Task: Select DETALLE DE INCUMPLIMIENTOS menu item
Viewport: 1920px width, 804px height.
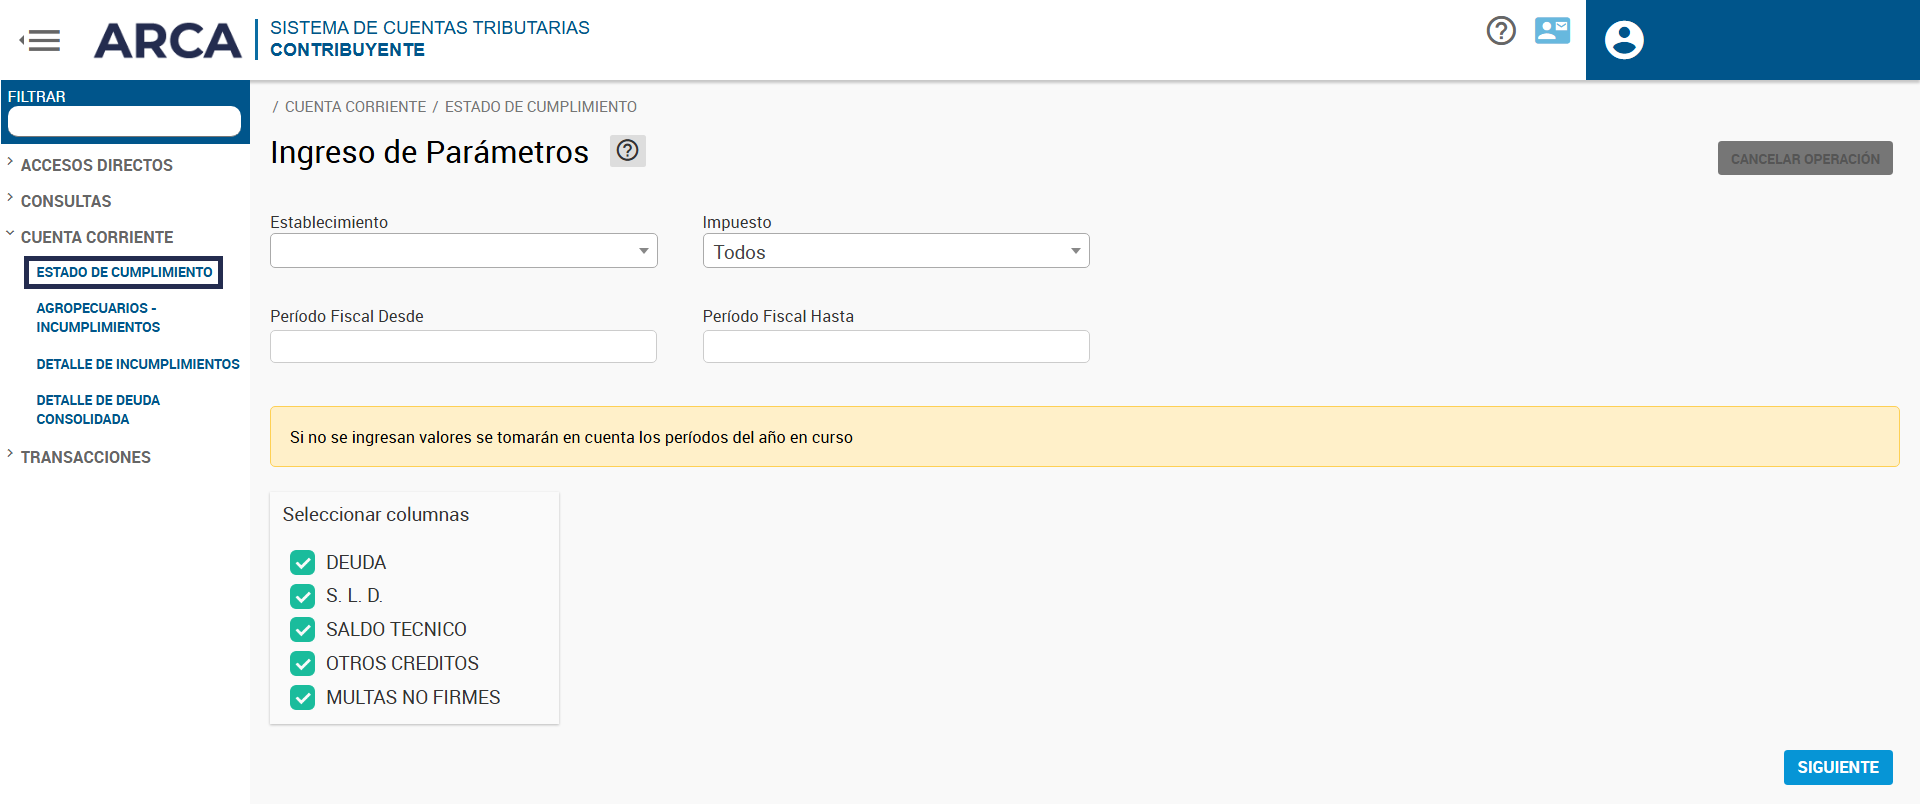Action: coord(138,364)
